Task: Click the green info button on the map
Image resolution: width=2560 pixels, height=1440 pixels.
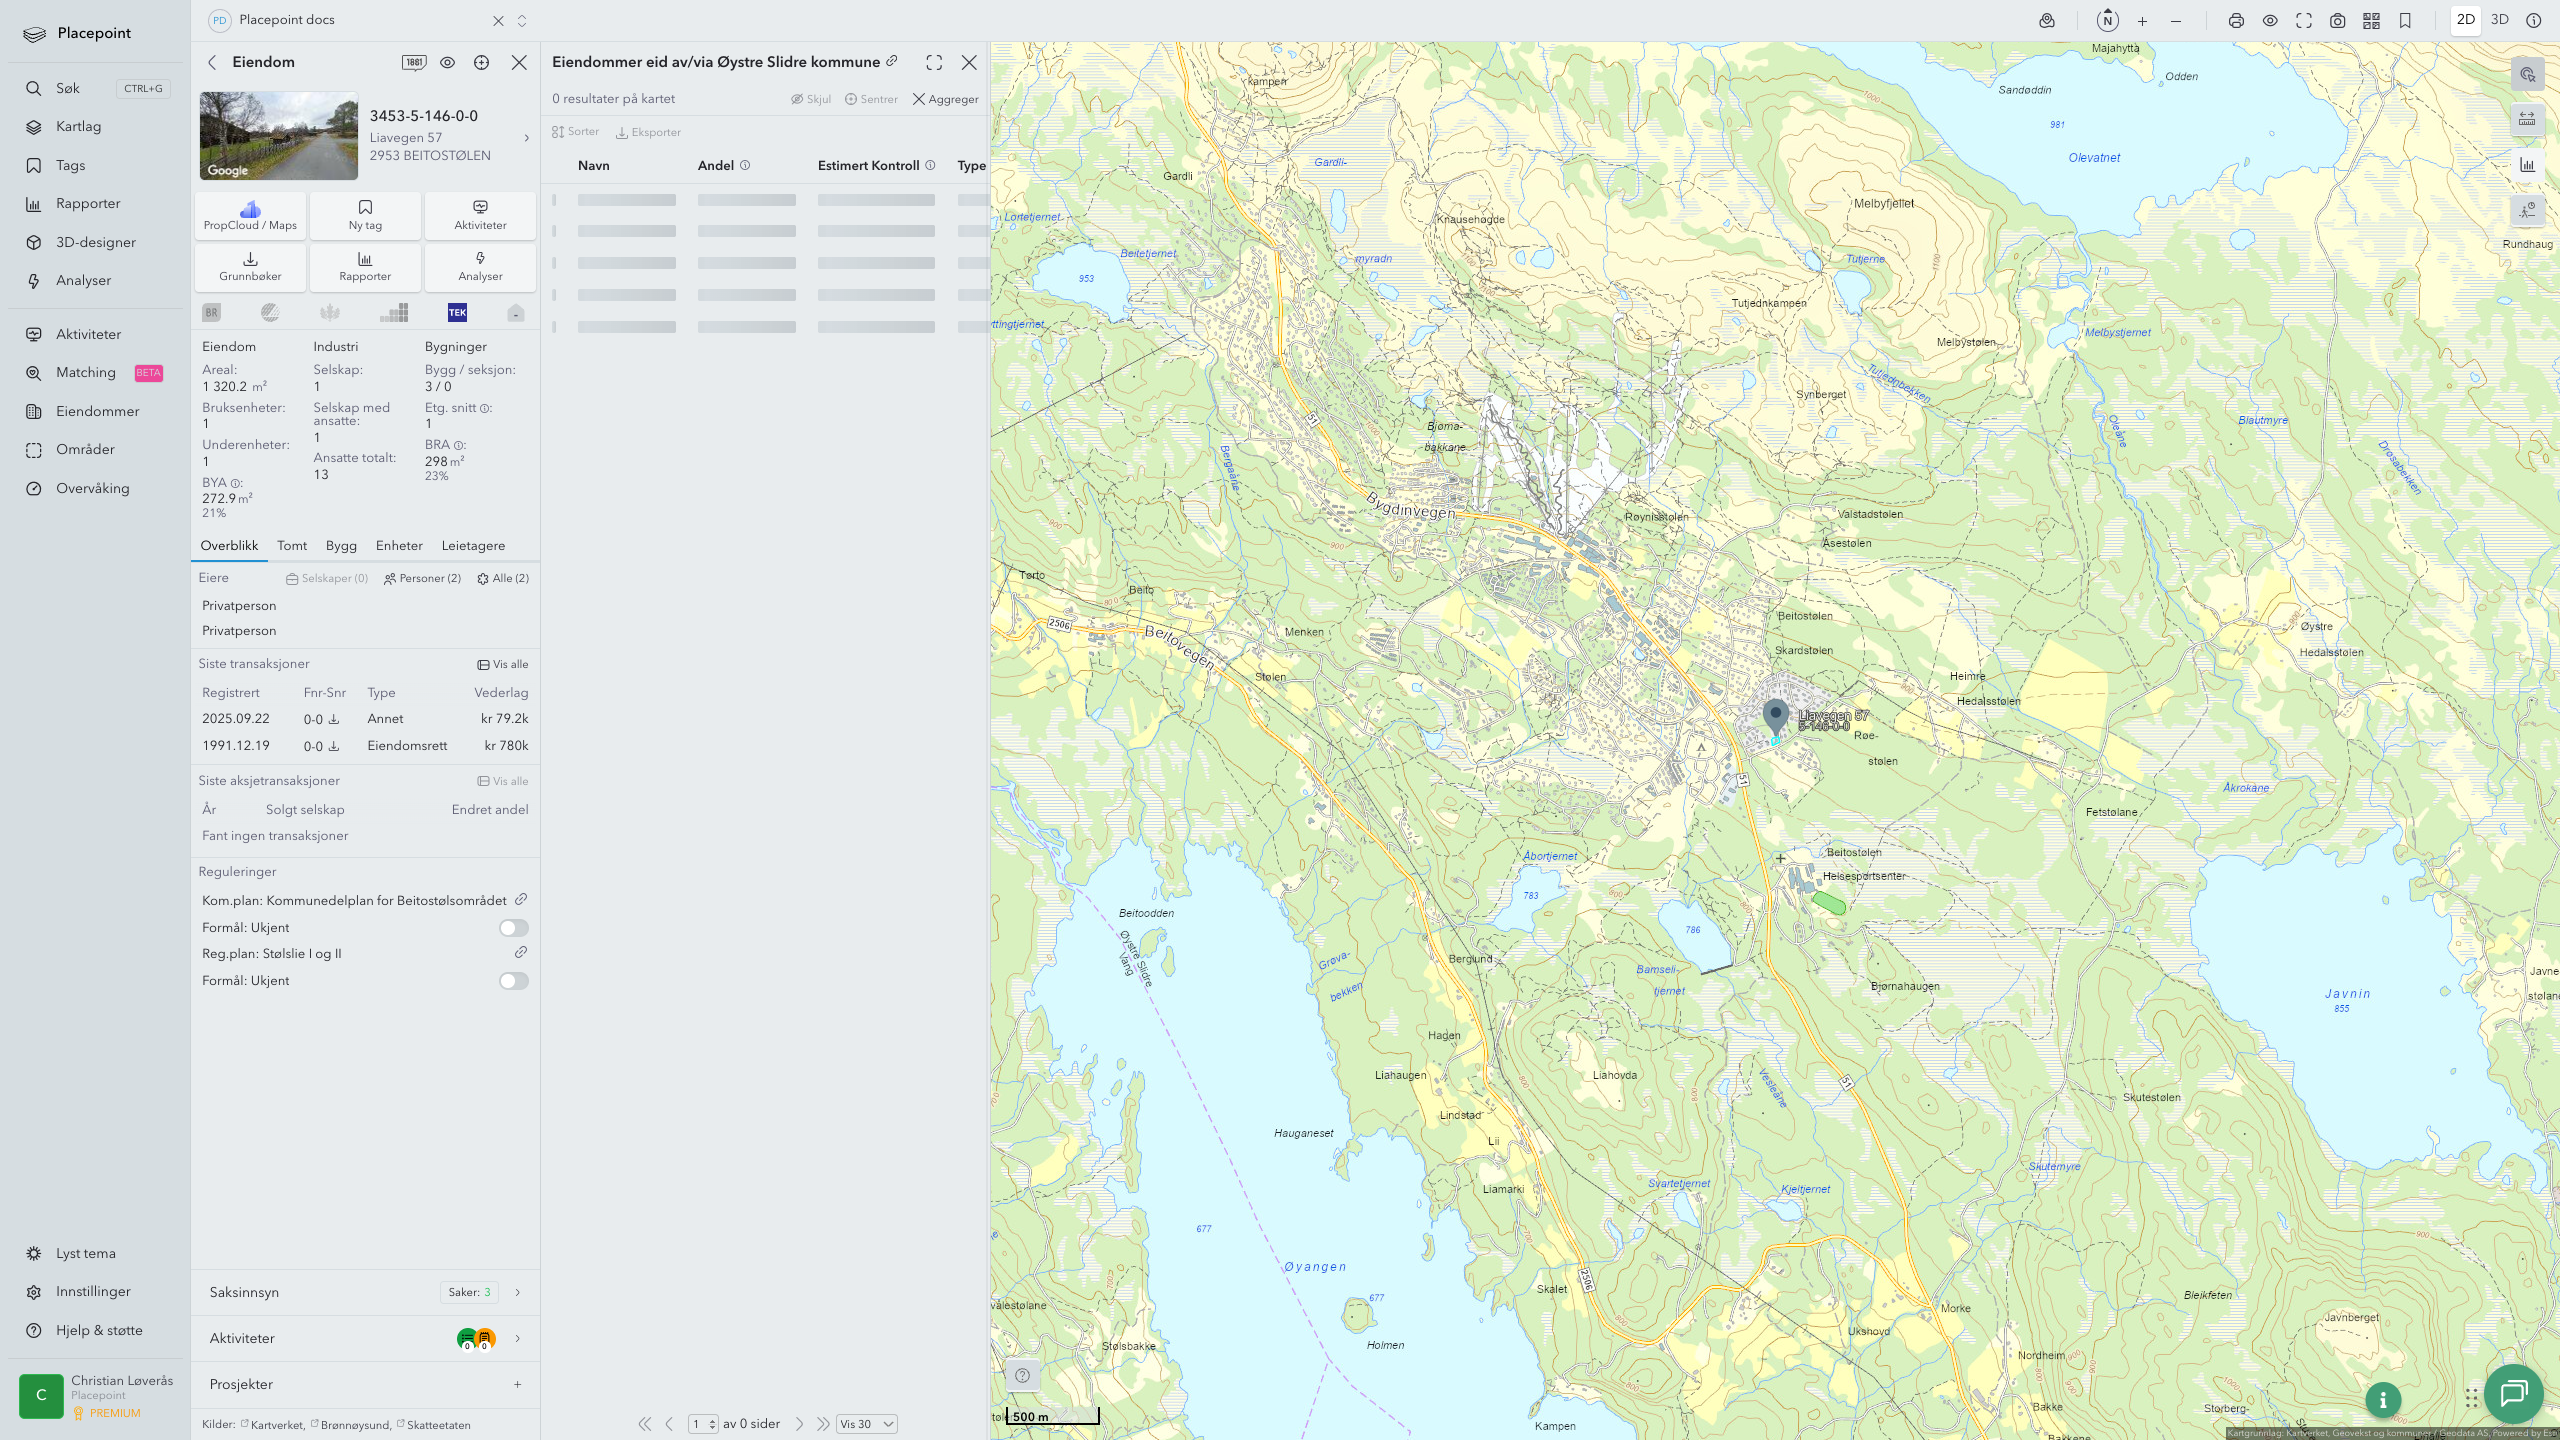Action: [2383, 1400]
